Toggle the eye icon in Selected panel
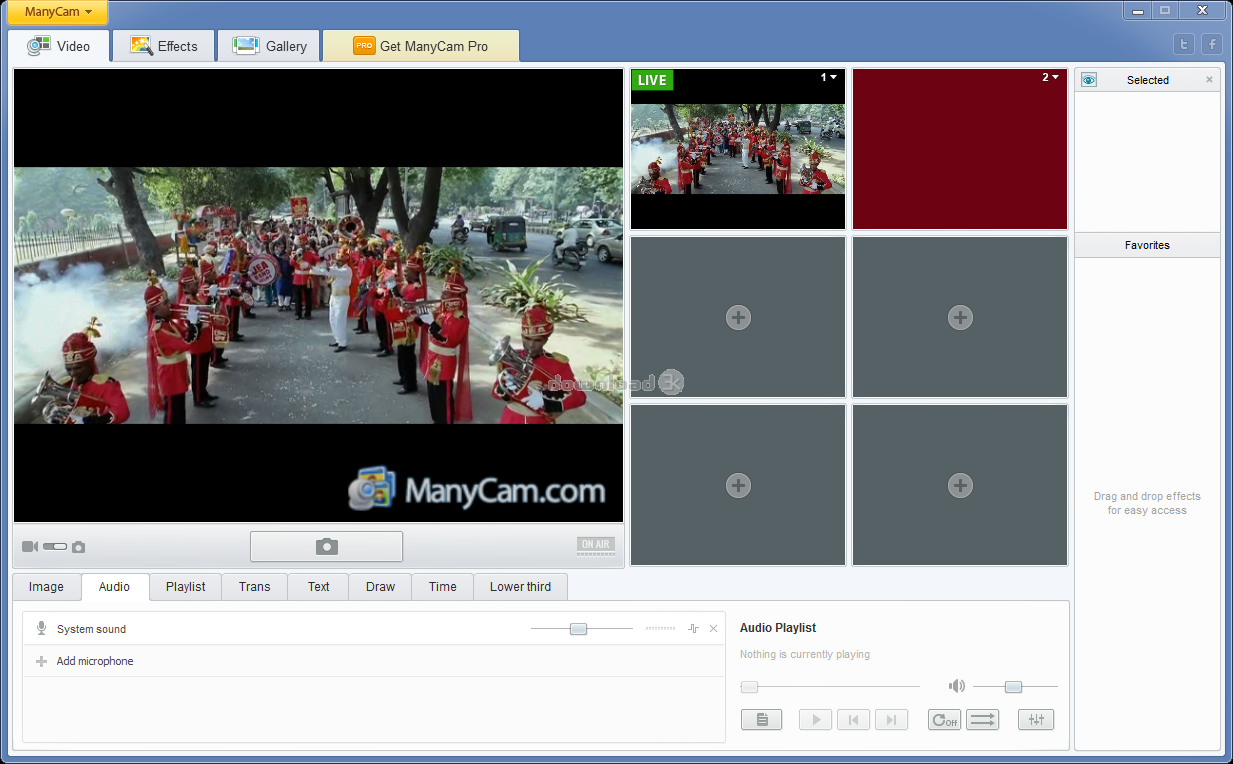 click(1089, 80)
